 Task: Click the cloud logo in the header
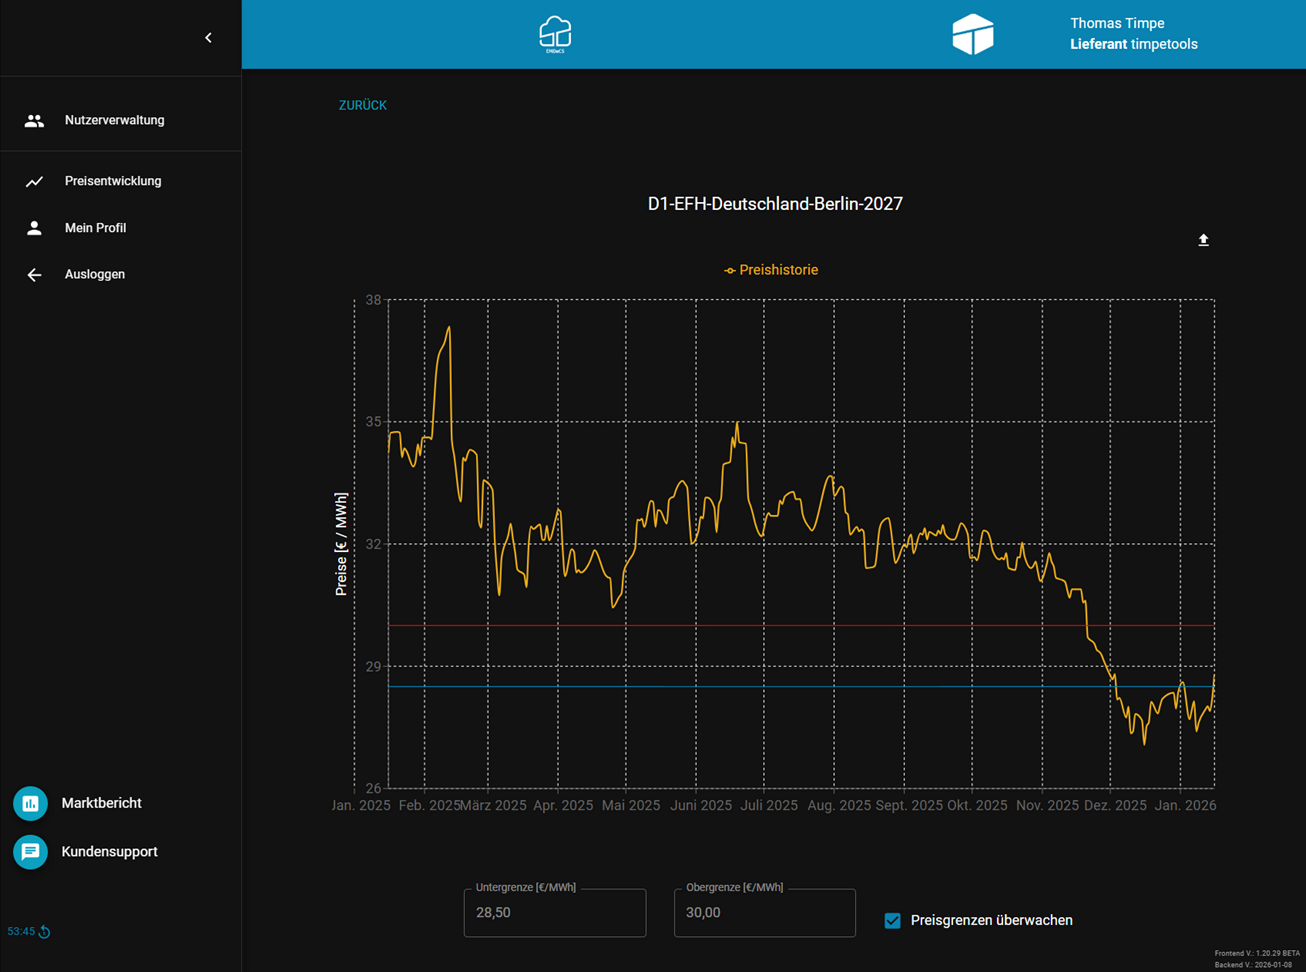click(x=555, y=34)
